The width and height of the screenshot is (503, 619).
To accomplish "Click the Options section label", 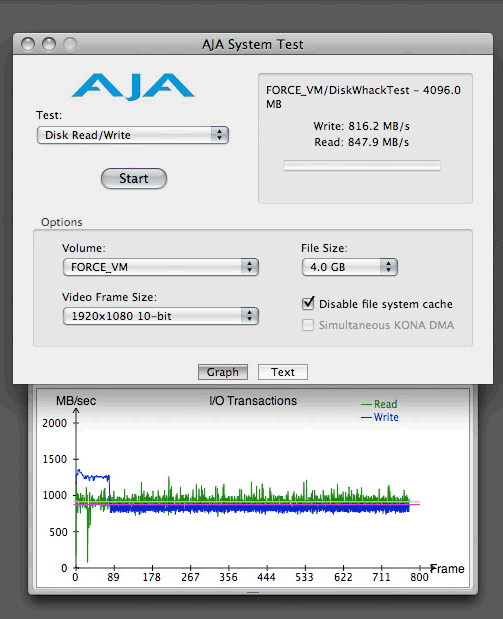I will tap(62, 222).
